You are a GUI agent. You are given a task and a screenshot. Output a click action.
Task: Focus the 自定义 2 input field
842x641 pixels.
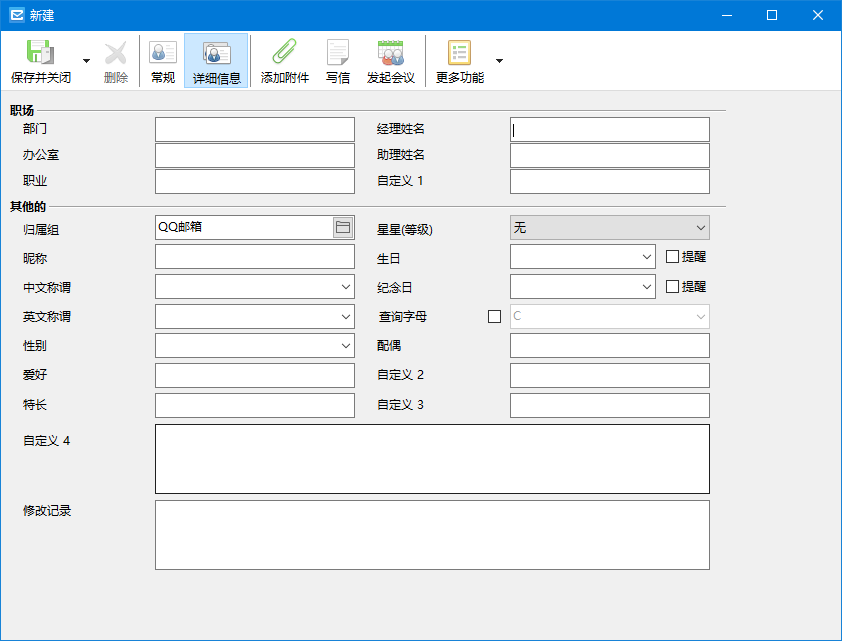[610, 375]
